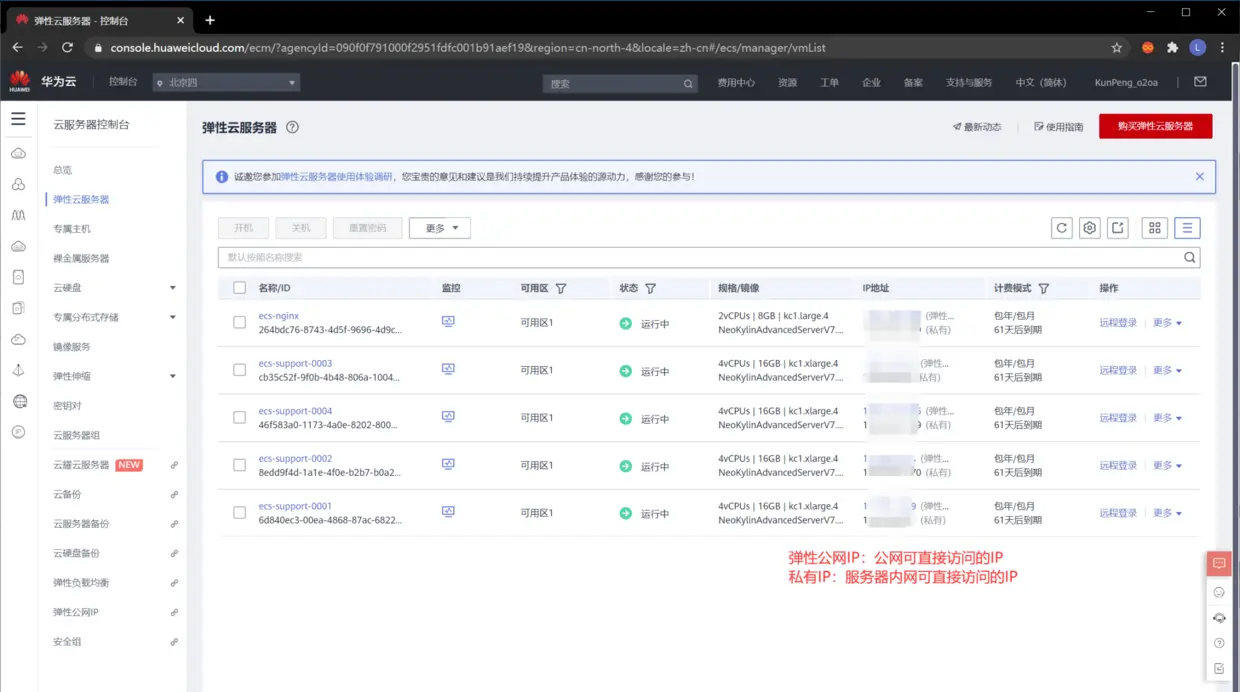Expand the 云硬盘 sidebar item
1240x692 pixels.
coord(114,288)
